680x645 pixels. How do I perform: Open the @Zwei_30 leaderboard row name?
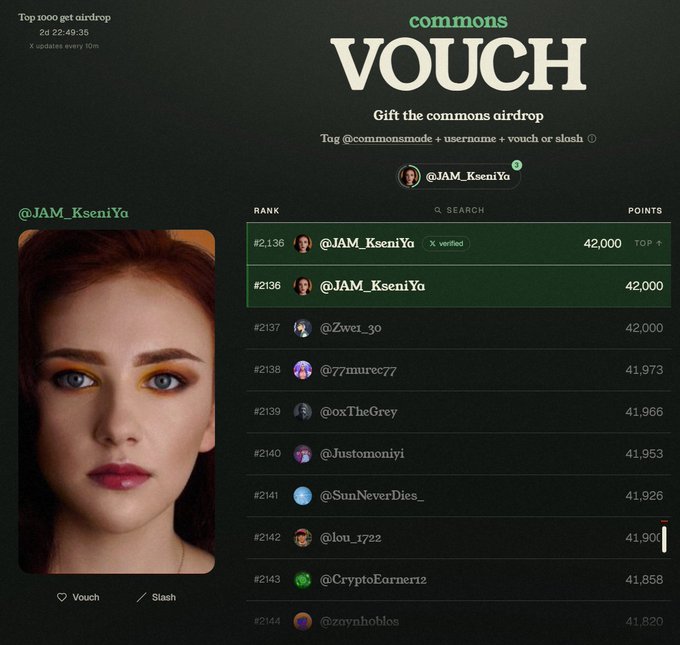click(x=350, y=328)
